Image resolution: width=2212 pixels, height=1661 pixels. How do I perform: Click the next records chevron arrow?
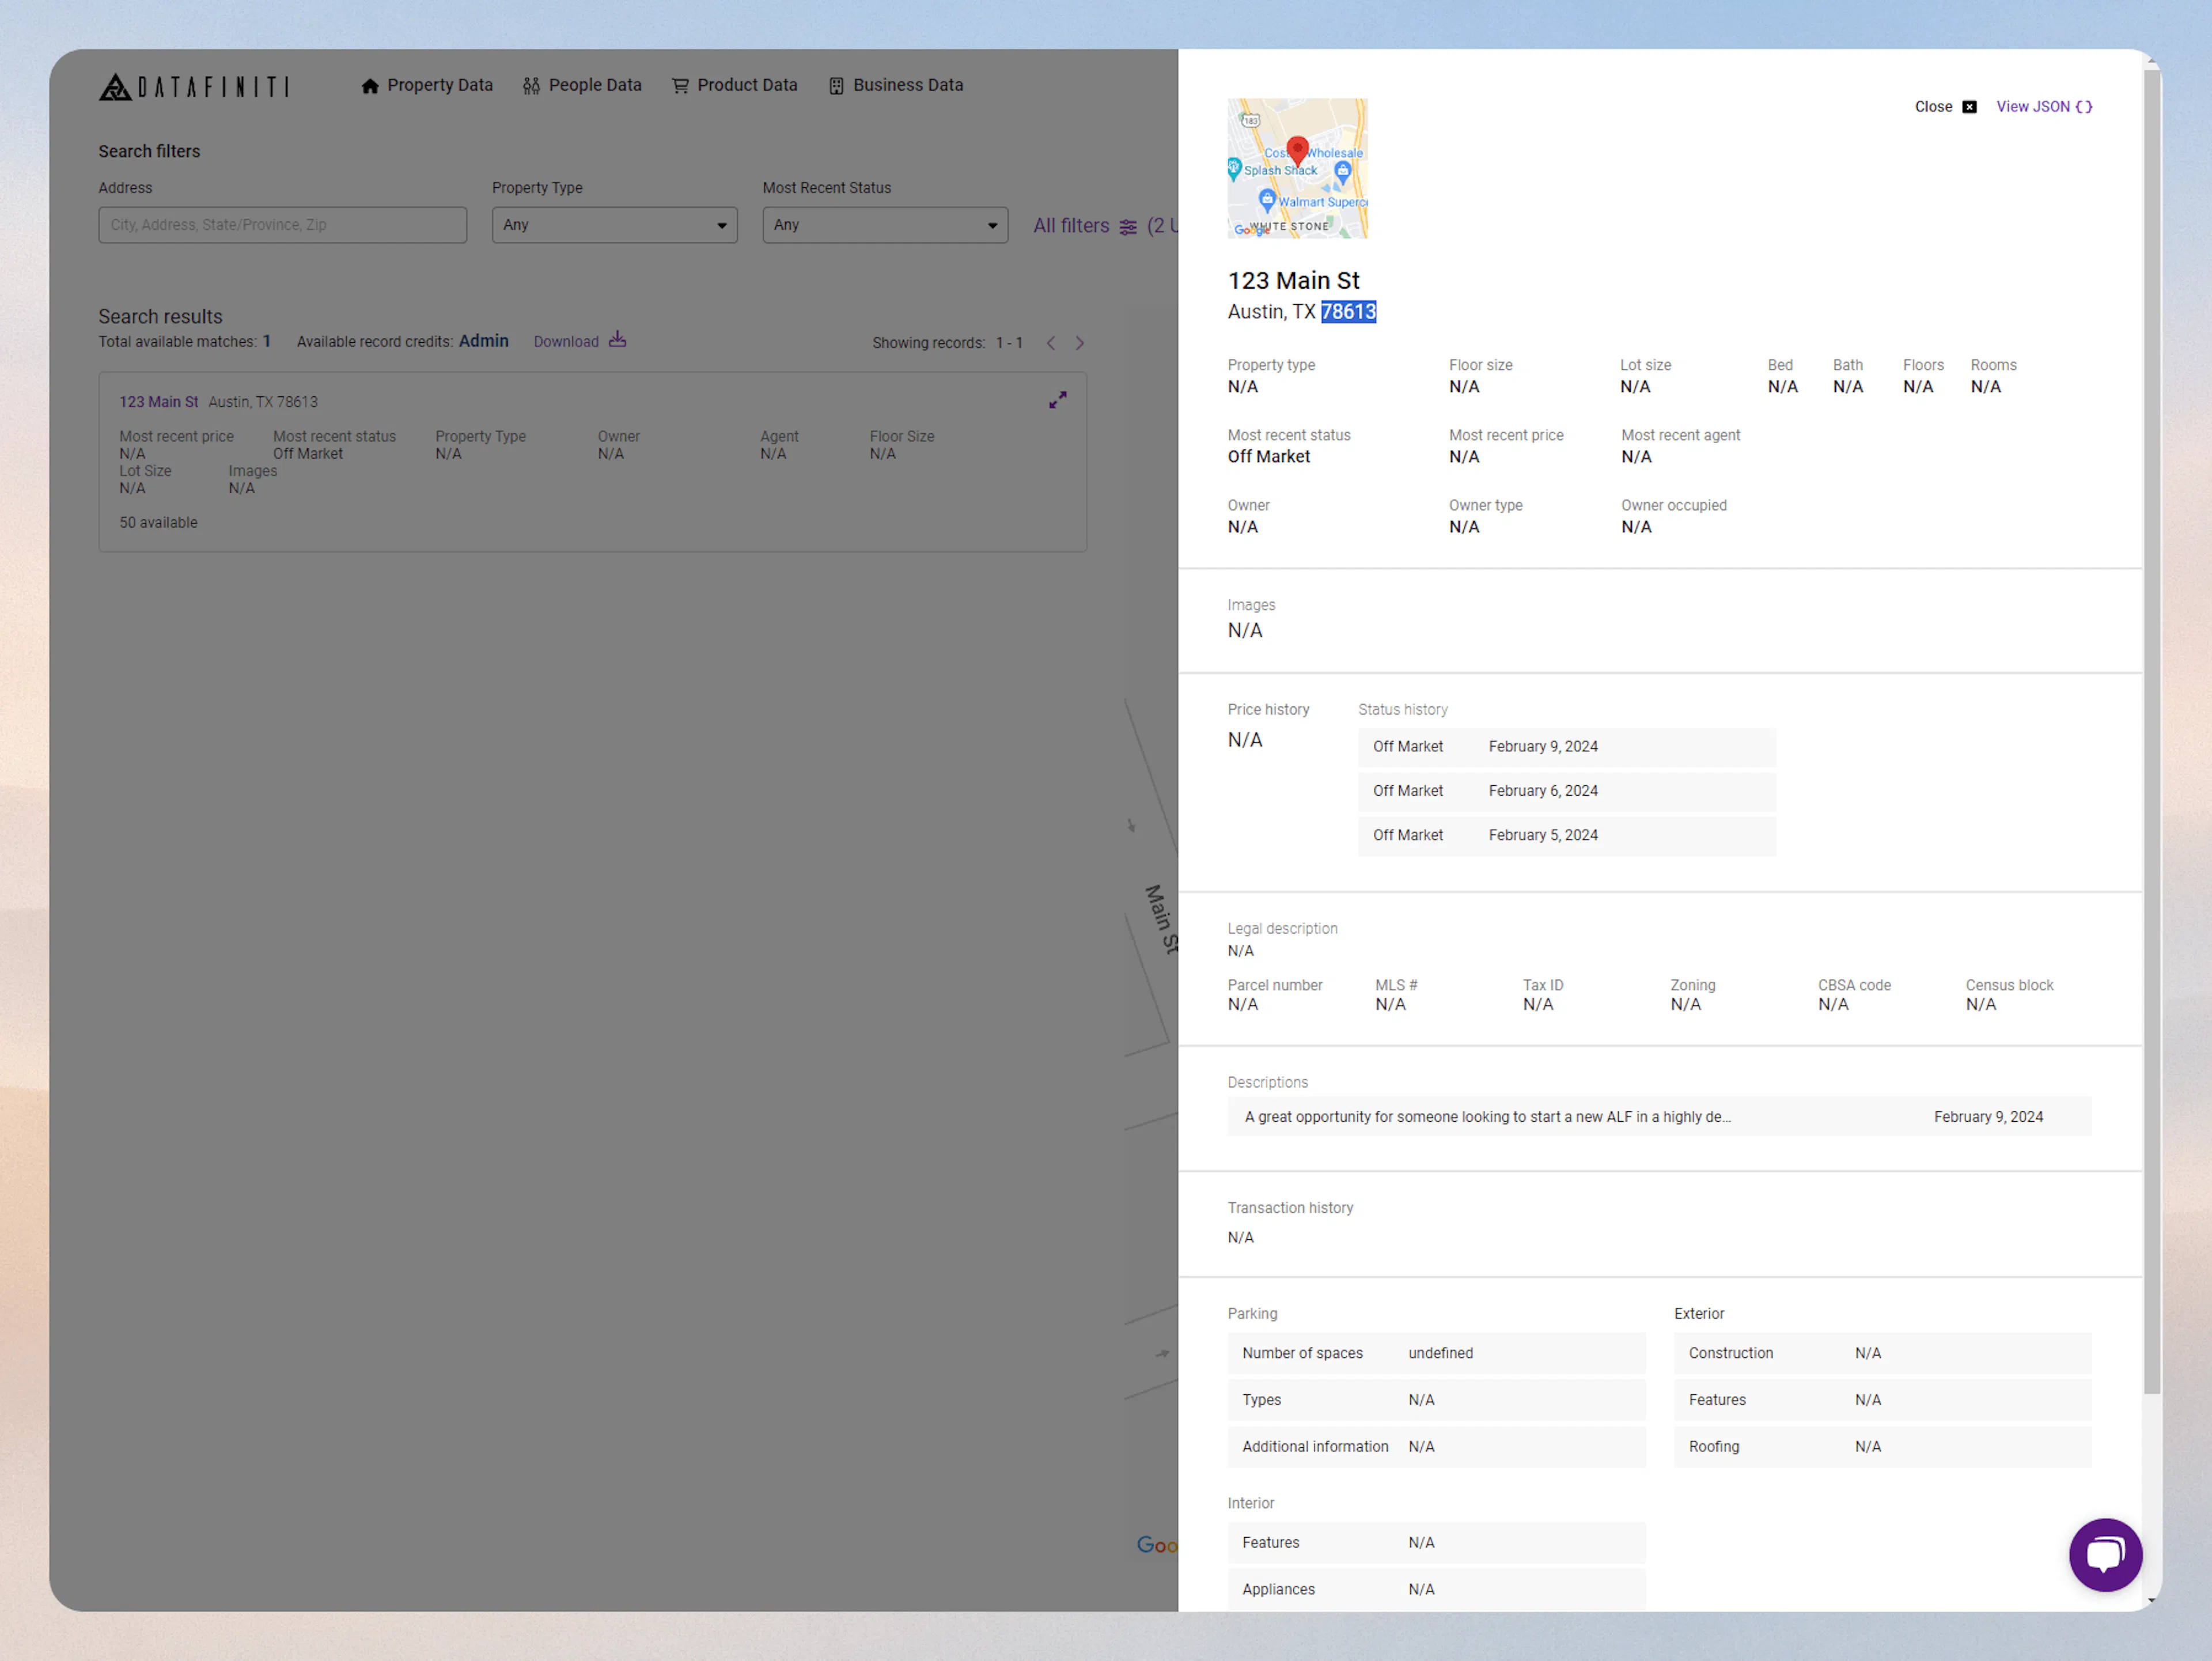coord(1080,342)
